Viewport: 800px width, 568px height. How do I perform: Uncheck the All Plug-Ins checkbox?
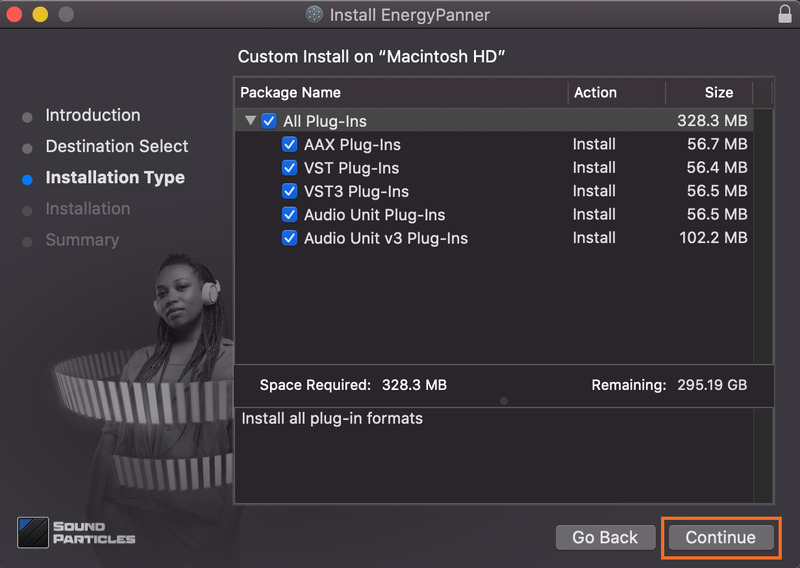[x=269, y=121]
